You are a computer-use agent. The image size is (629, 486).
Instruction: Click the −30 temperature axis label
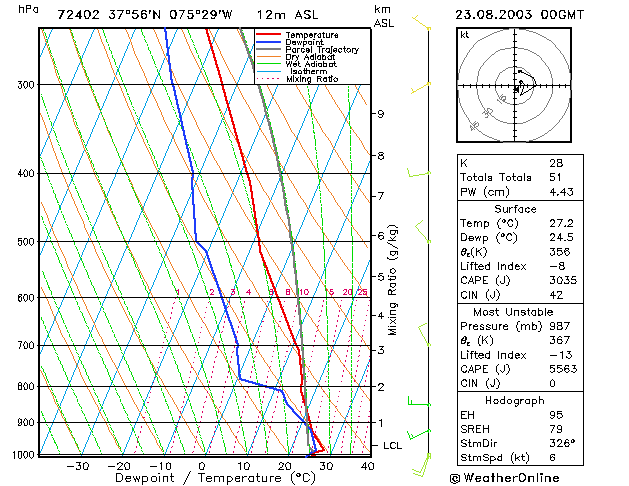77,466
